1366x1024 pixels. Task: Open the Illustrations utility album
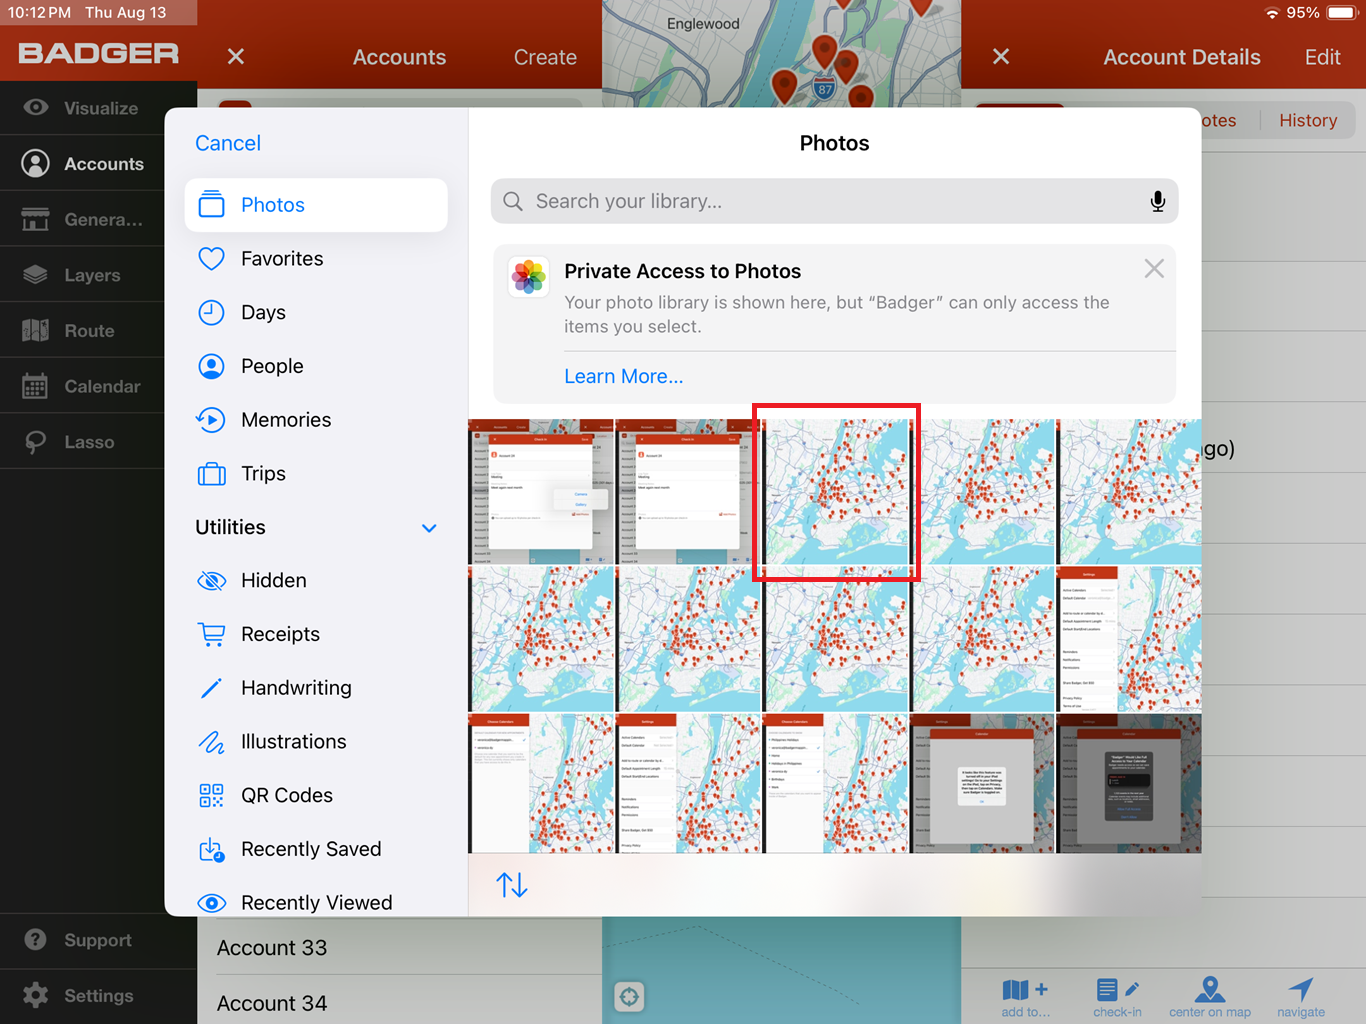pos(316,742)
